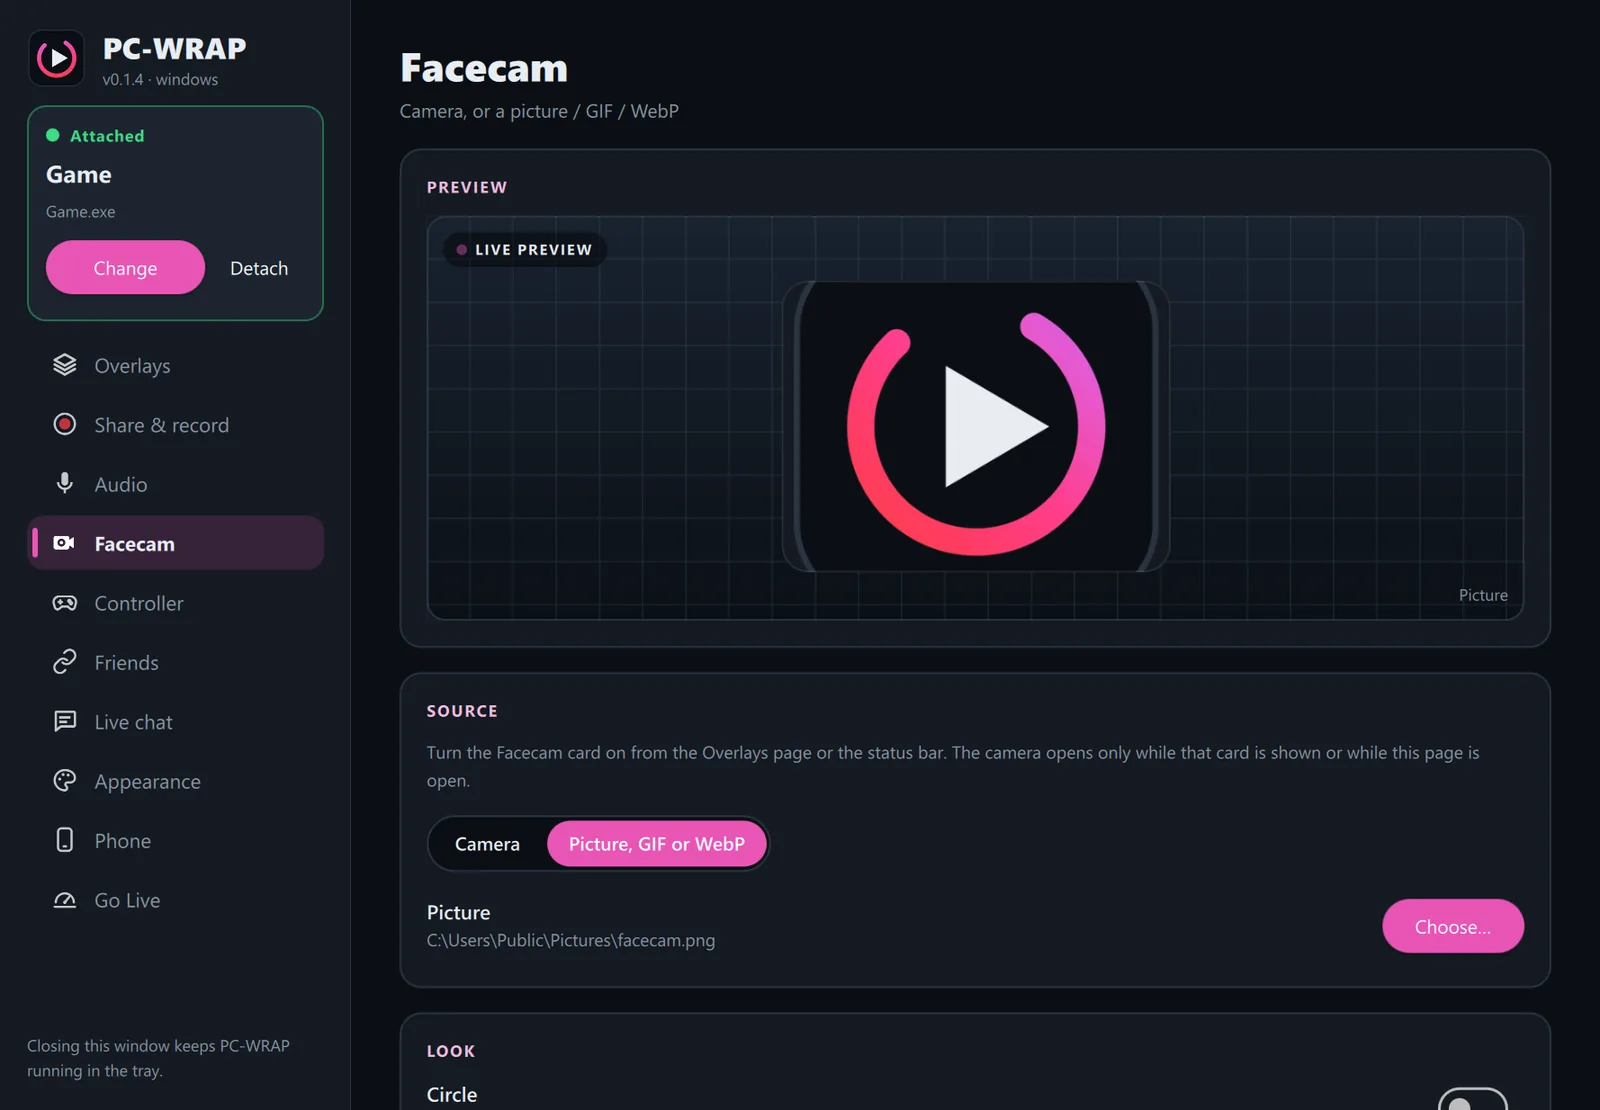Go to the Phone page
The height and width of the screenshot is (1110, 1600).
(x=175, y=841)
